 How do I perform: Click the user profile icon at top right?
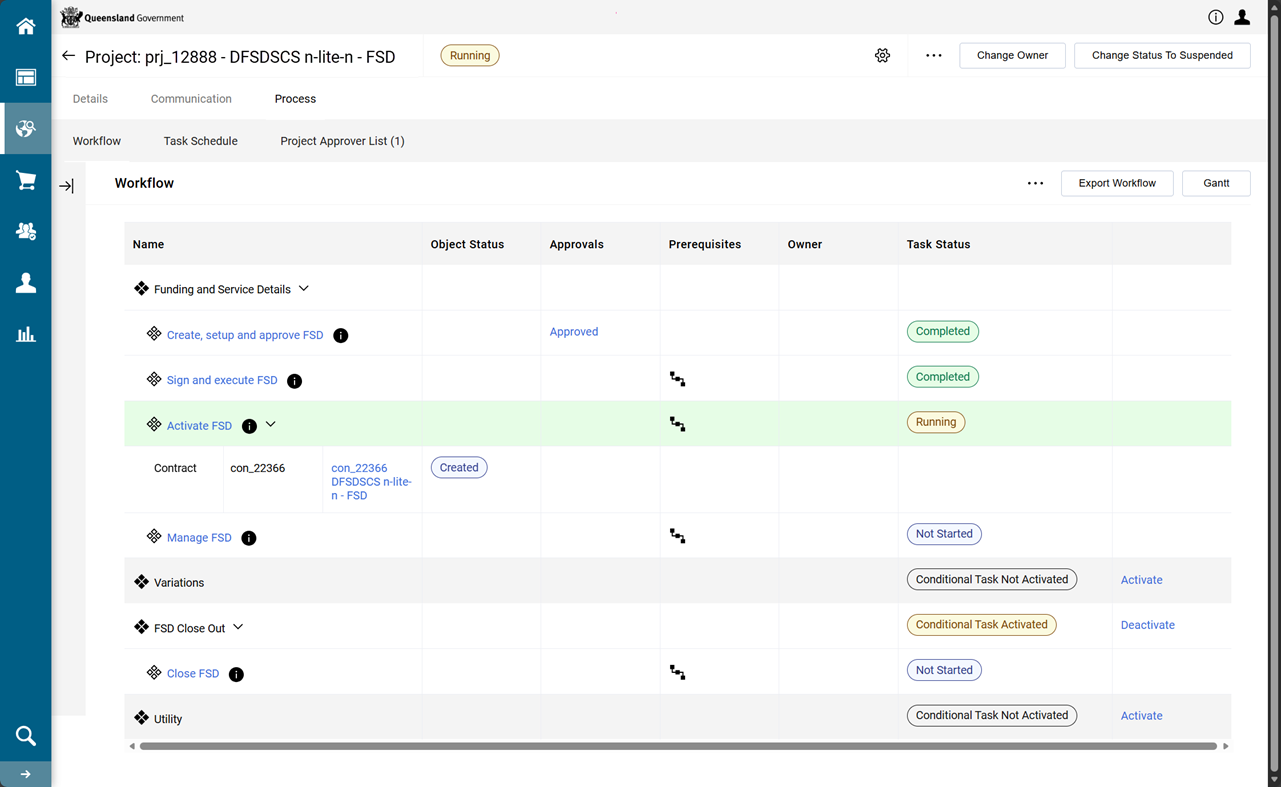click(x=1242, y=17)
